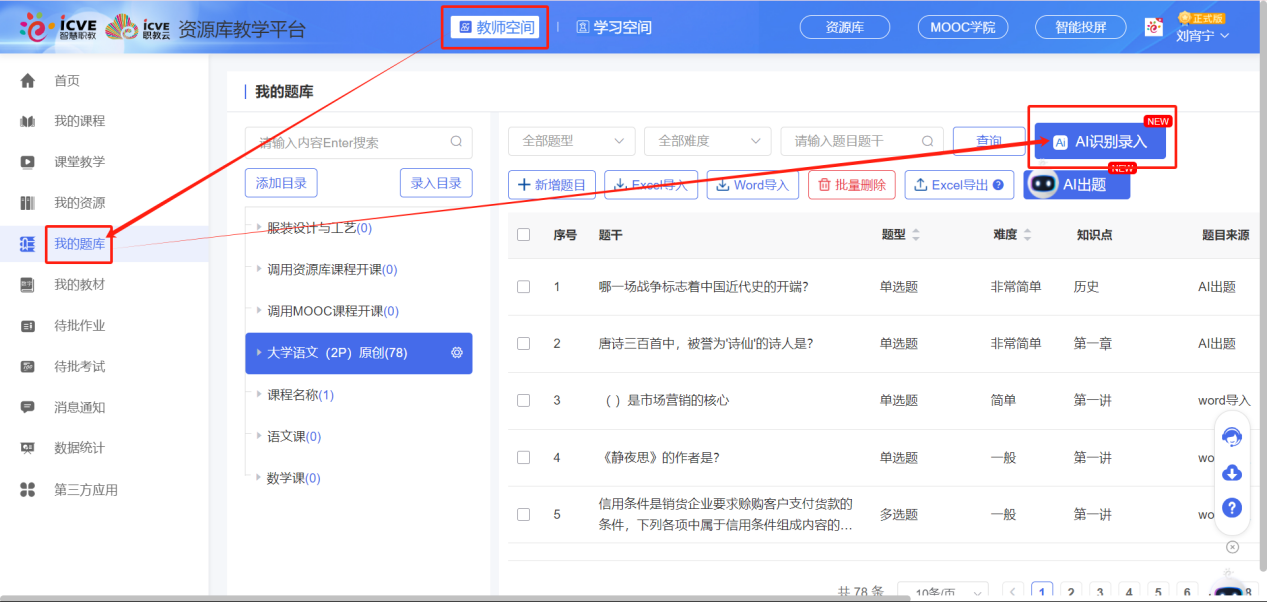This screenshot has width=1267, height=602.
Task: Open 我的课程 in the sidebar menu
Action: (x=80, y=122)
